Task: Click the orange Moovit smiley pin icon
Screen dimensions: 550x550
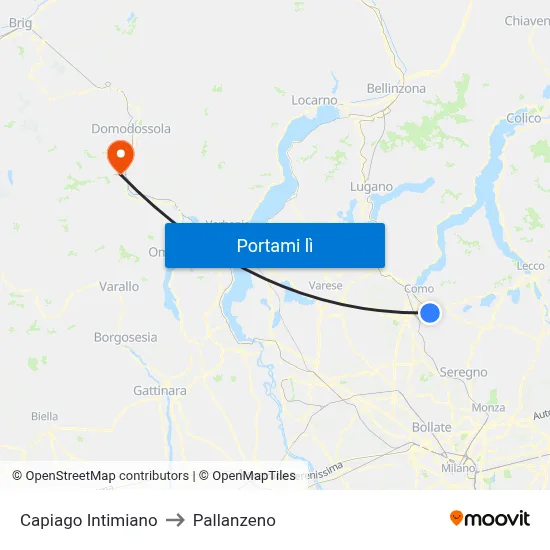Action: (456, 518)
